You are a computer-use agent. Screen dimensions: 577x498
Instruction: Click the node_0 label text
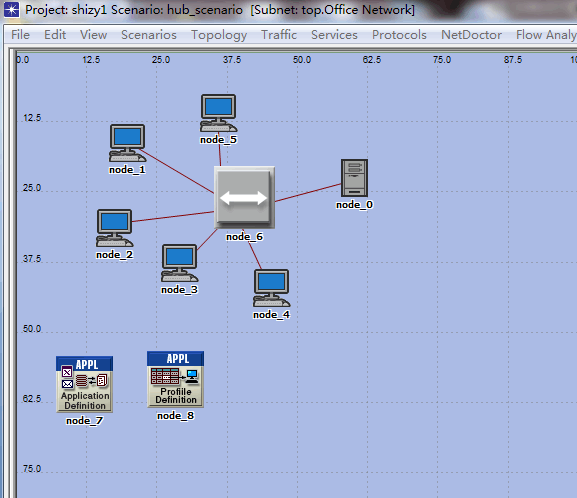pyautogui.click(x=354, y=205)
